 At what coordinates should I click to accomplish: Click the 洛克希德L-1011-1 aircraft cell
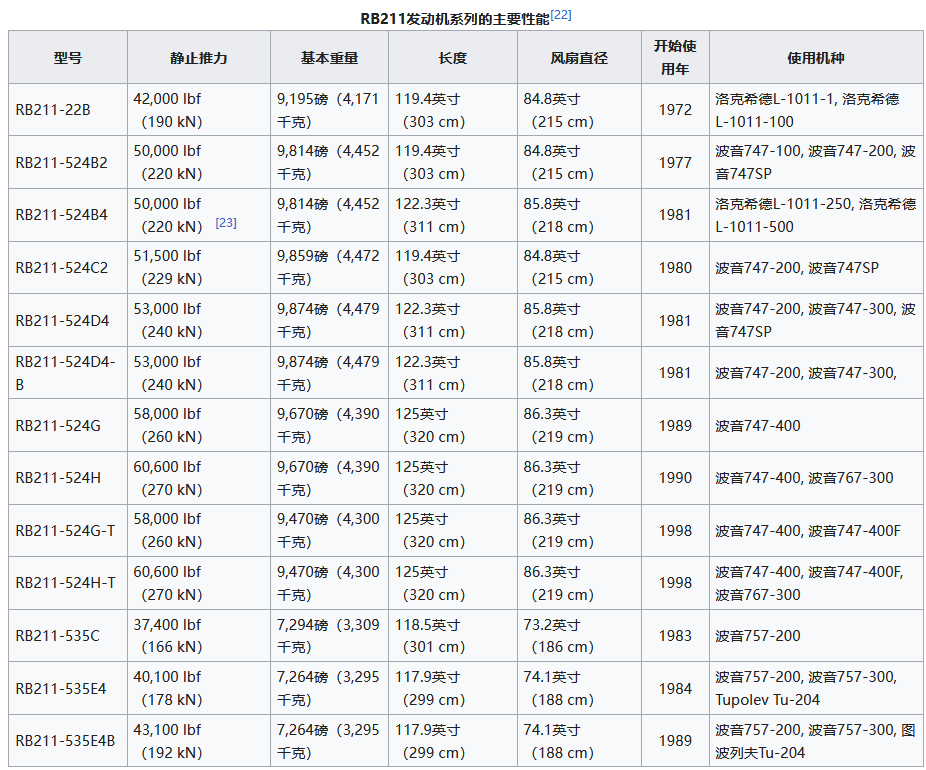[x=816, y=110]
